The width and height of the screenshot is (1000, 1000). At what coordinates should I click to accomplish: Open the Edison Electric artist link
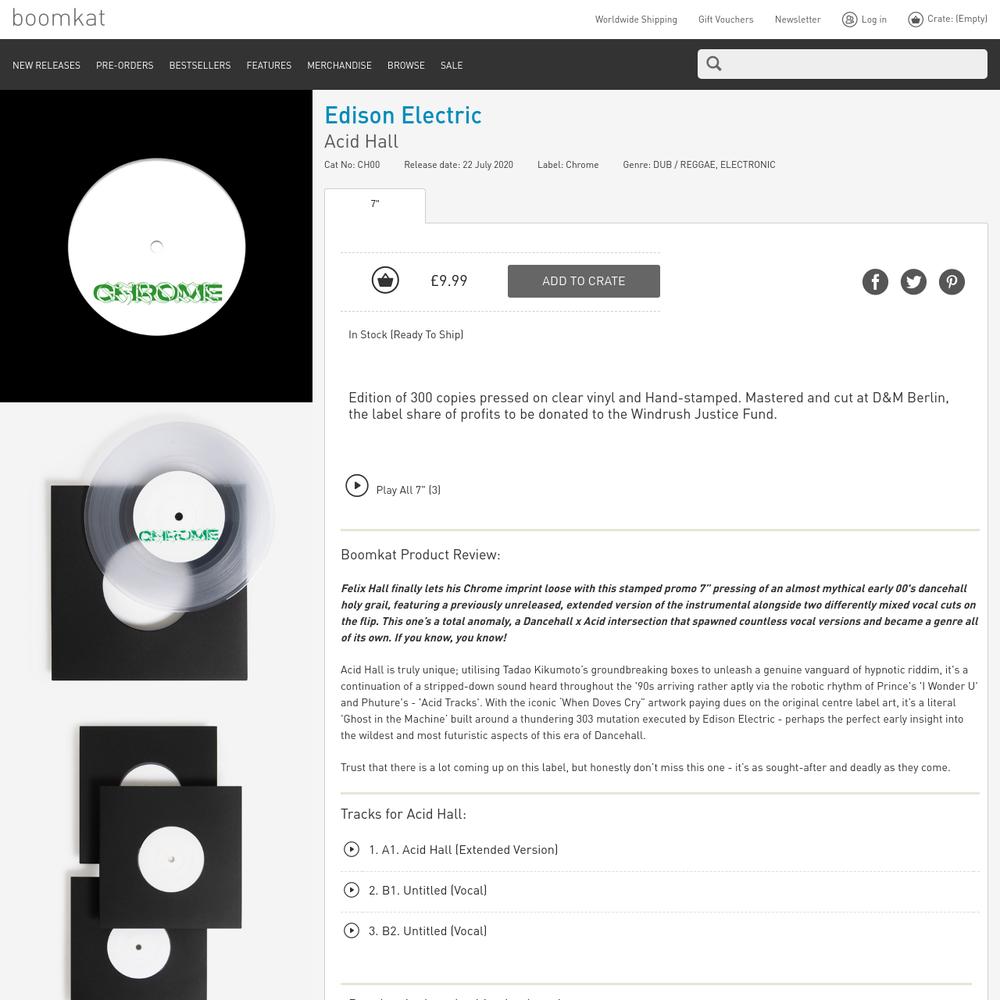pos(403,115)
